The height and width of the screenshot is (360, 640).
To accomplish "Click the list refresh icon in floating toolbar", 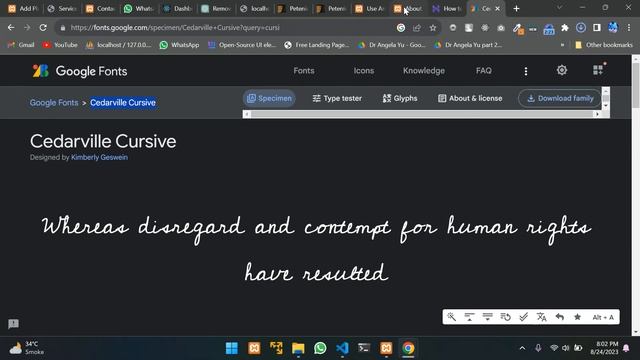I will tap(505, 317).
